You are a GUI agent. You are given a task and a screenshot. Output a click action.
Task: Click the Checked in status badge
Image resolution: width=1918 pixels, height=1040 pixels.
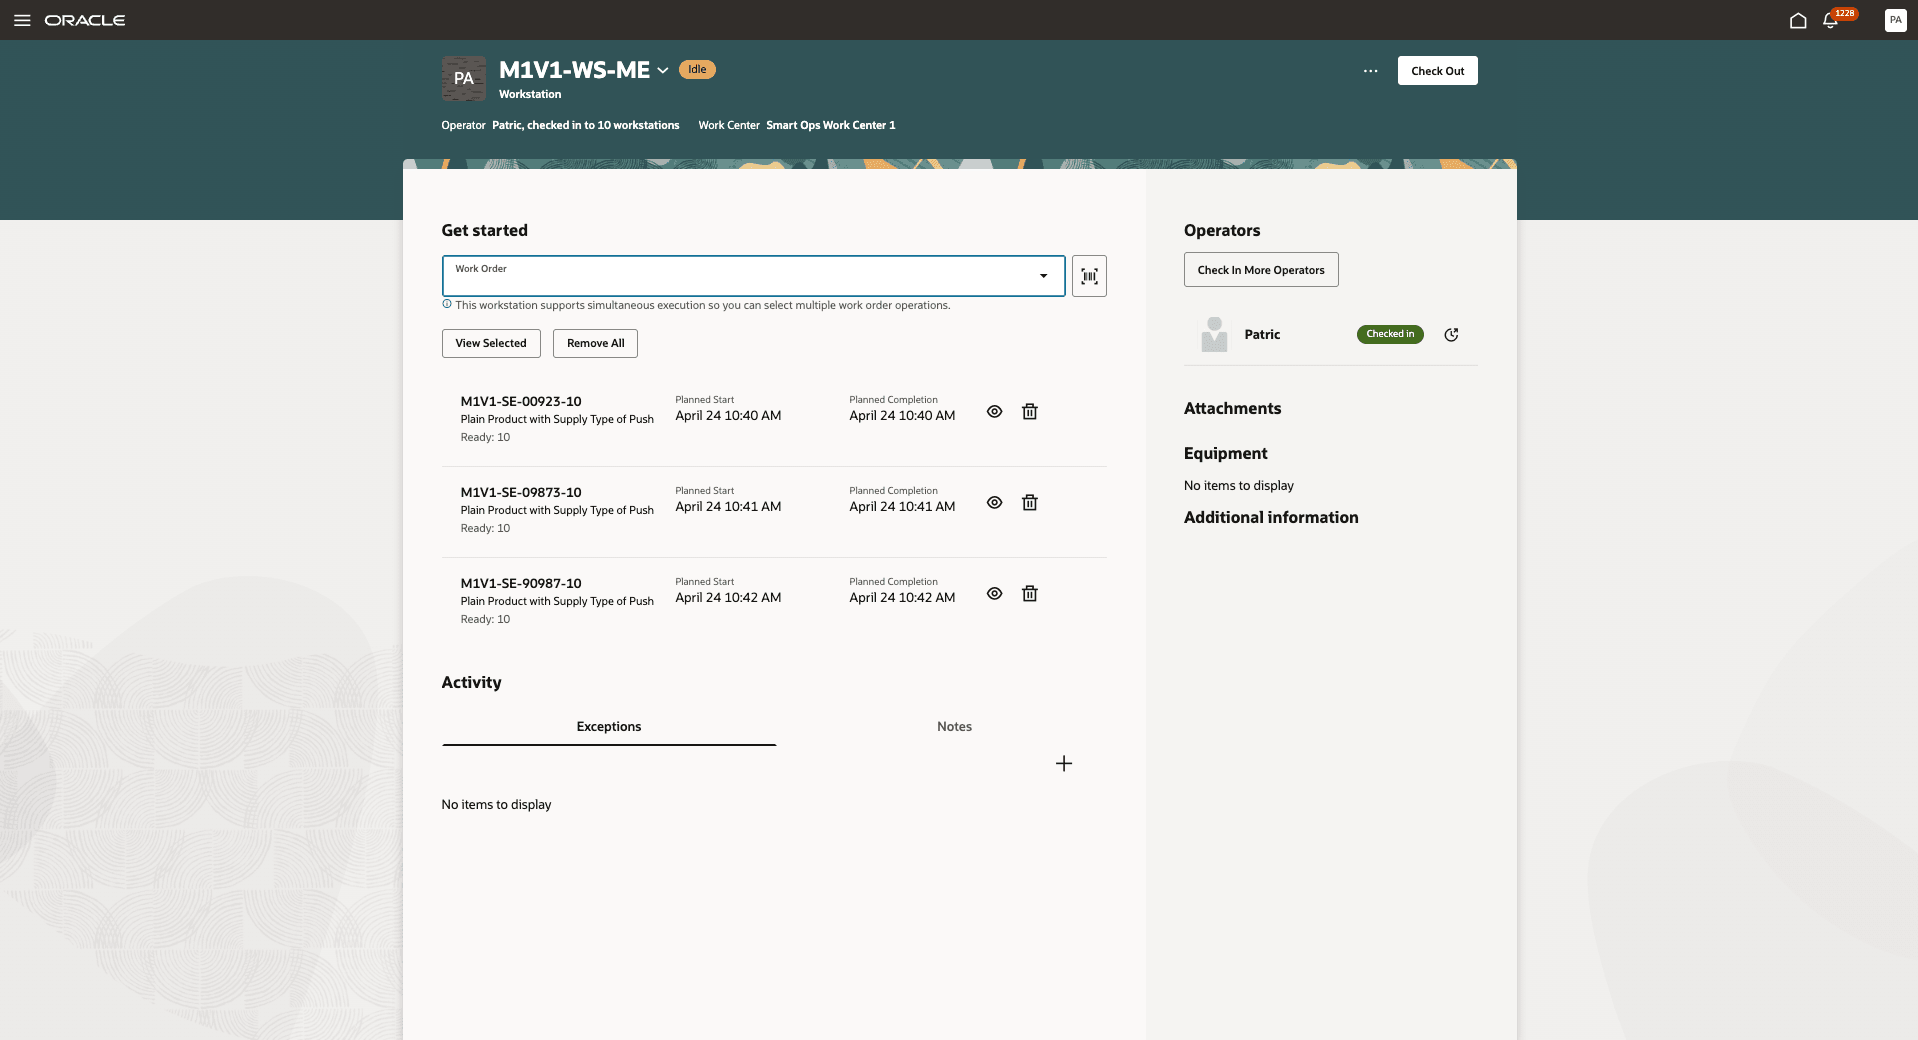(x=1390, y=334)
